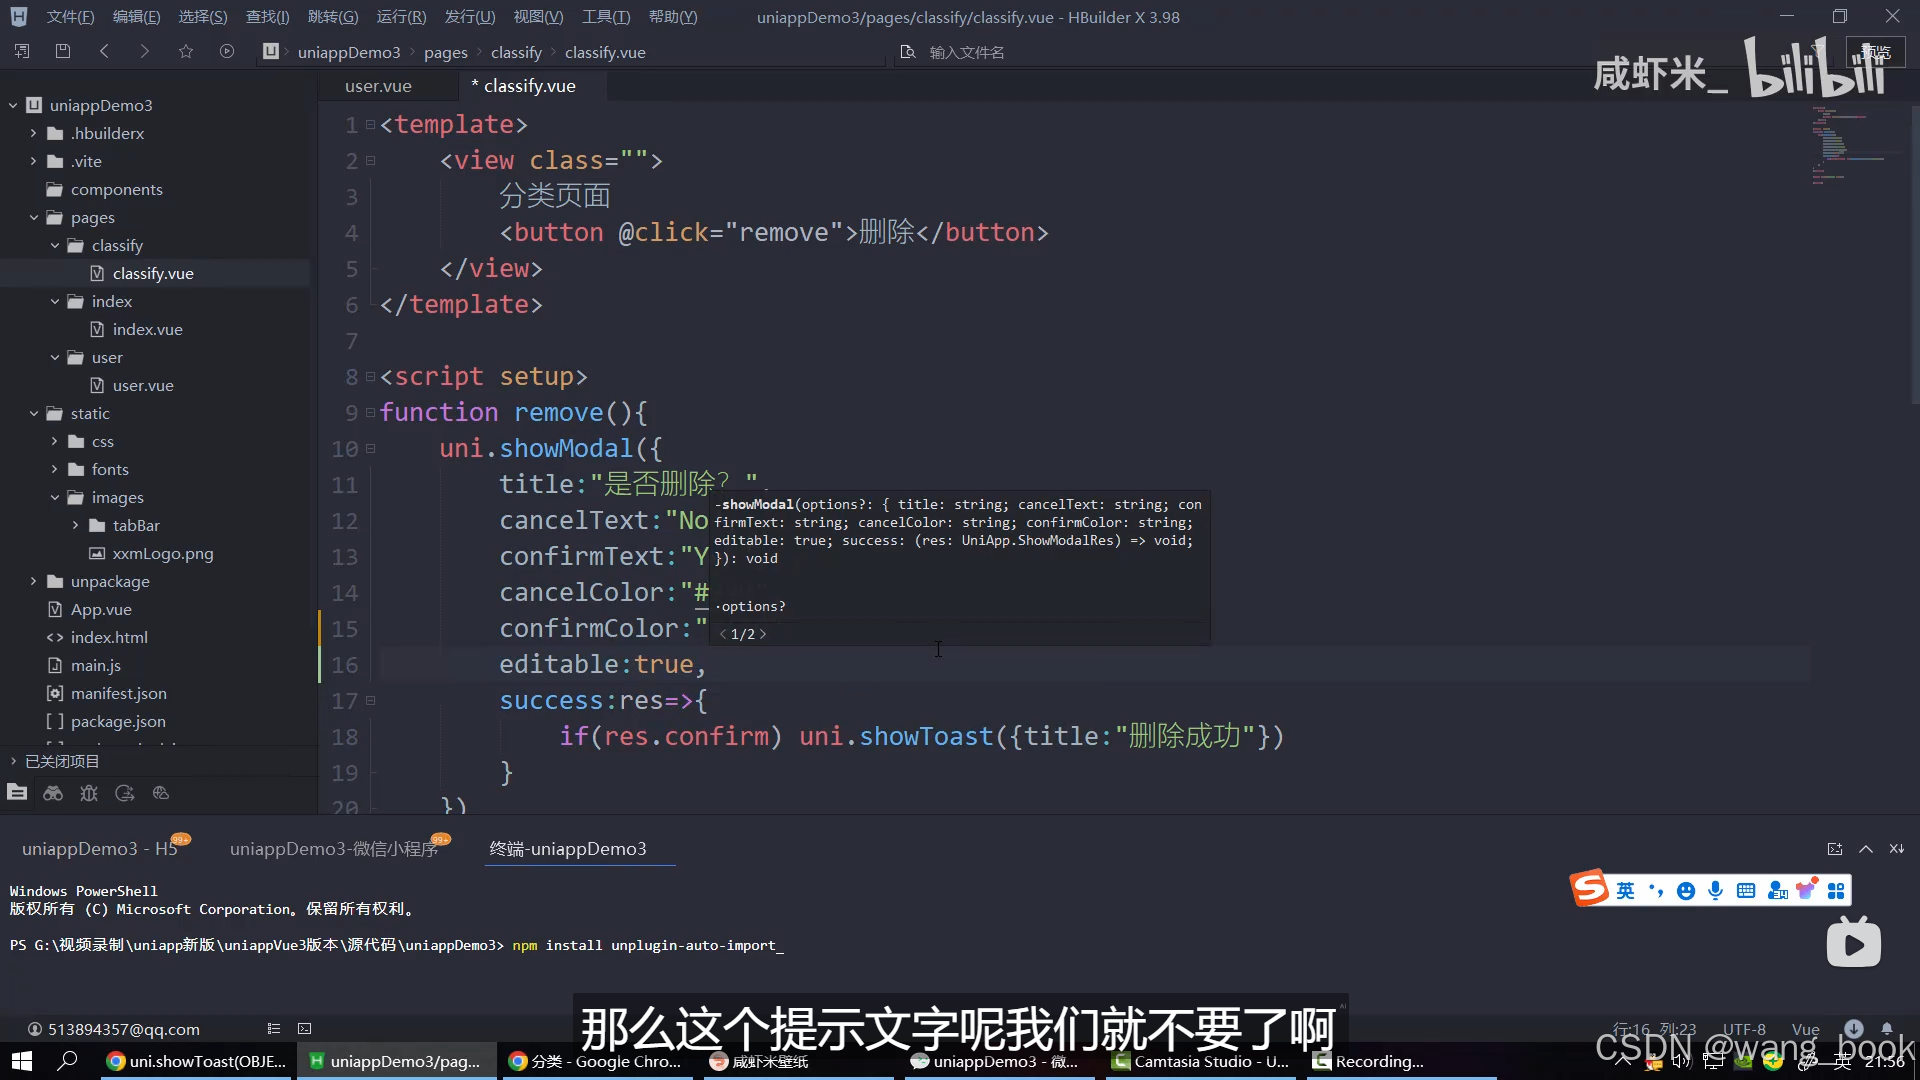Screen dimensions: 1920x1080
Task: Collapse the console panel with up chevron
Action: (1866, 849)
